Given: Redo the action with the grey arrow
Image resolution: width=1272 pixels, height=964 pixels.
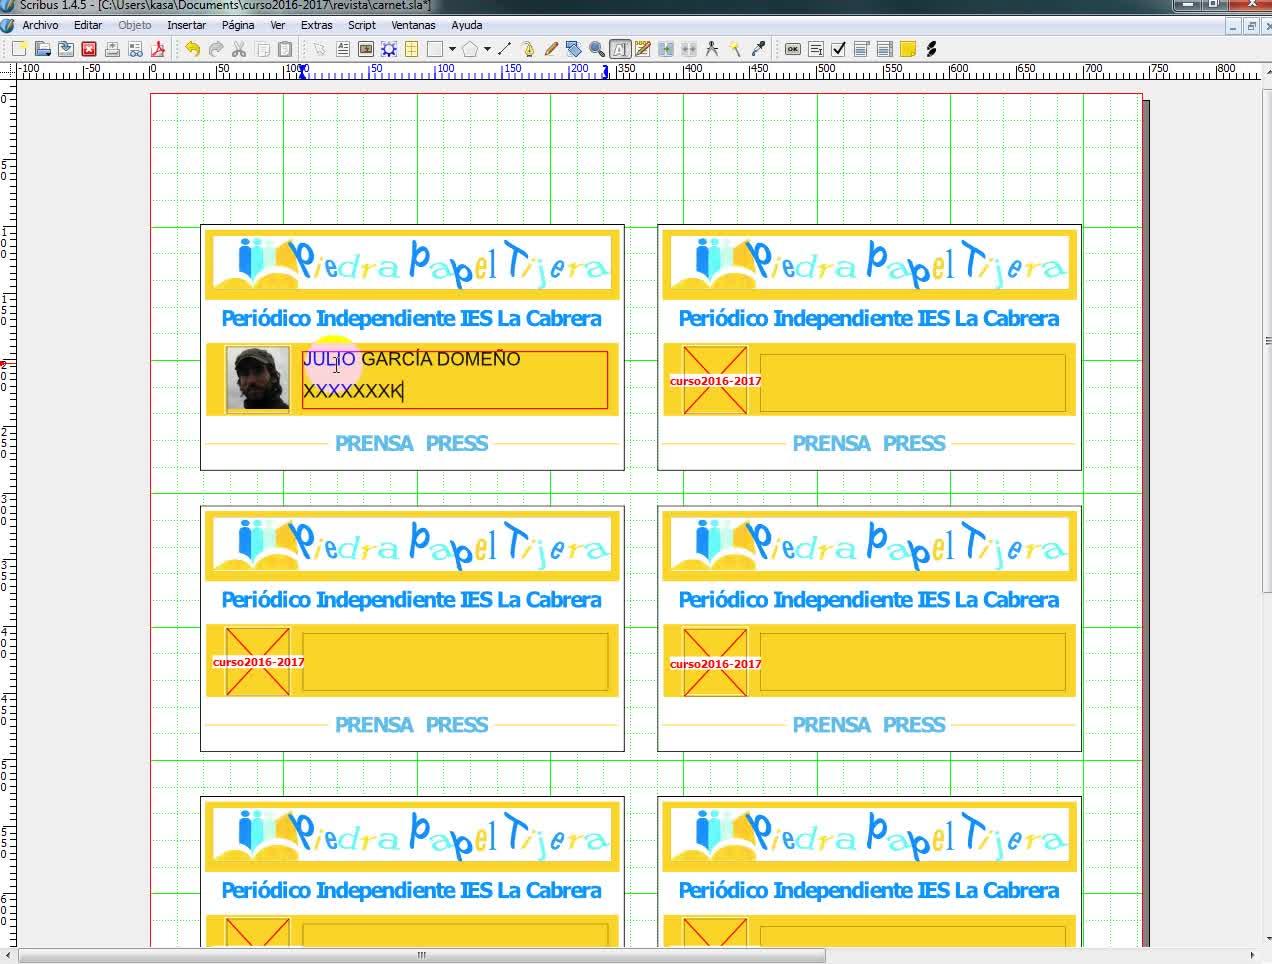Looking at the screenshot, I should [x=215, y=49].
